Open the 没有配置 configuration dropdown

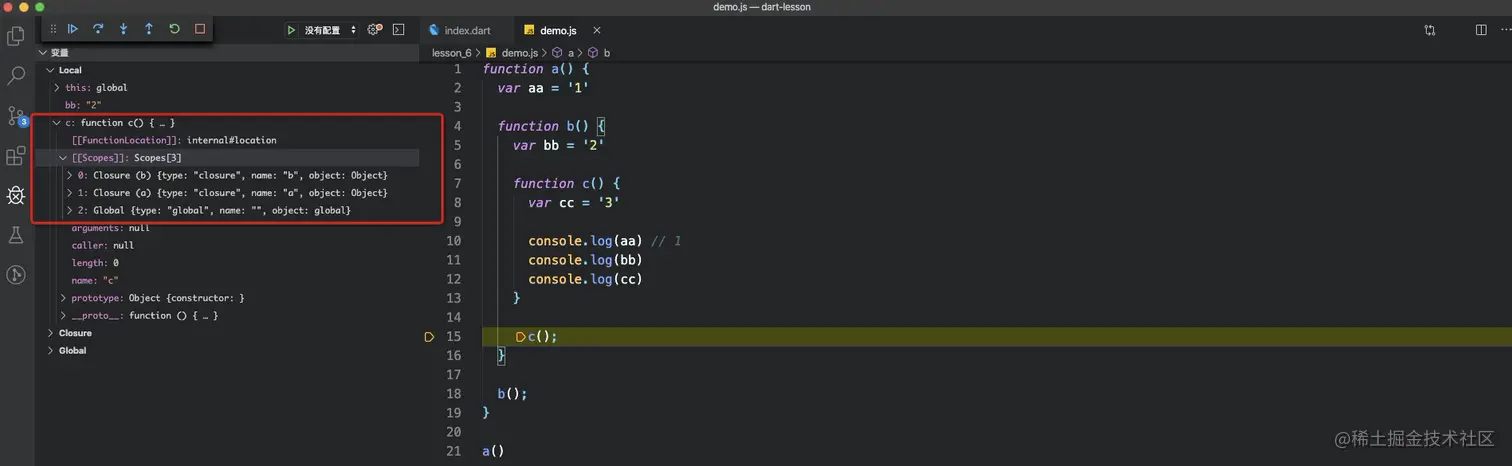pyautogui.click(x=330, y=30)
